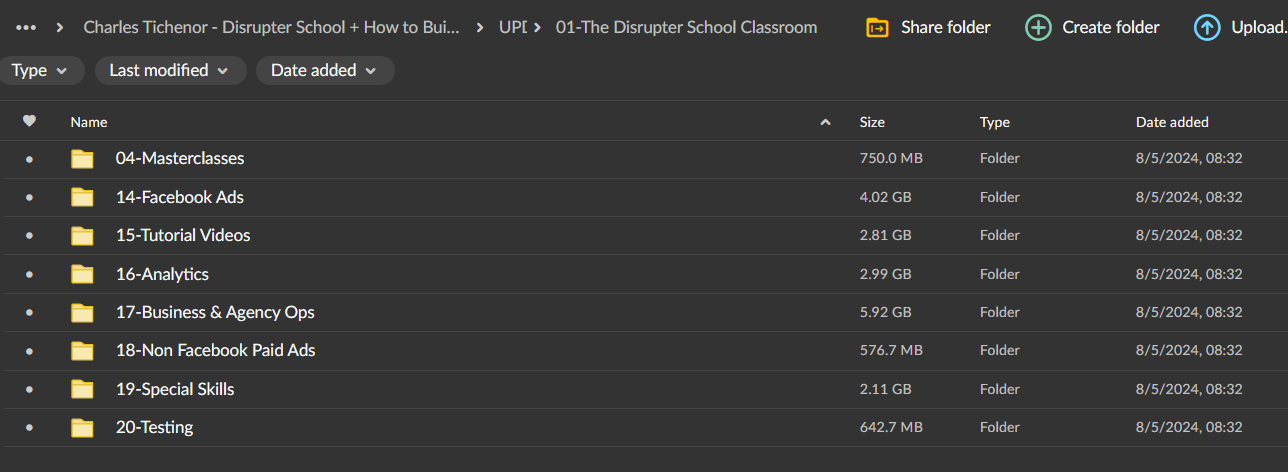Click the Create folder plus icon
This screenshot has height=472, width=1288.
(x=1038, y=28)
